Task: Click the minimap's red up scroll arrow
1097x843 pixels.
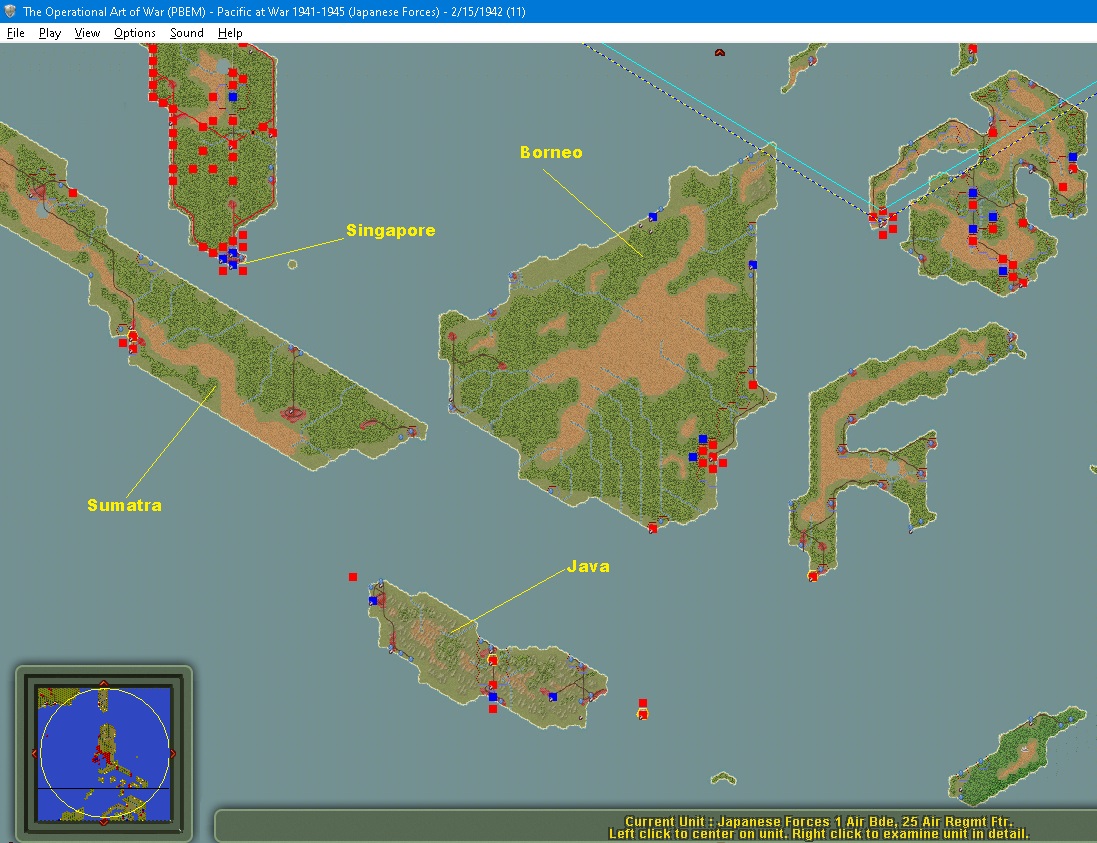Action: point(104,683)
